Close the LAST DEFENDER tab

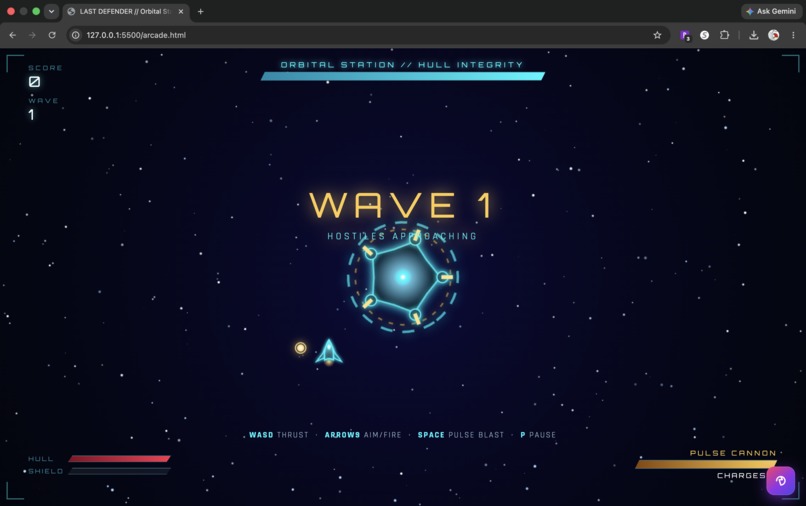tap(181, 11)
